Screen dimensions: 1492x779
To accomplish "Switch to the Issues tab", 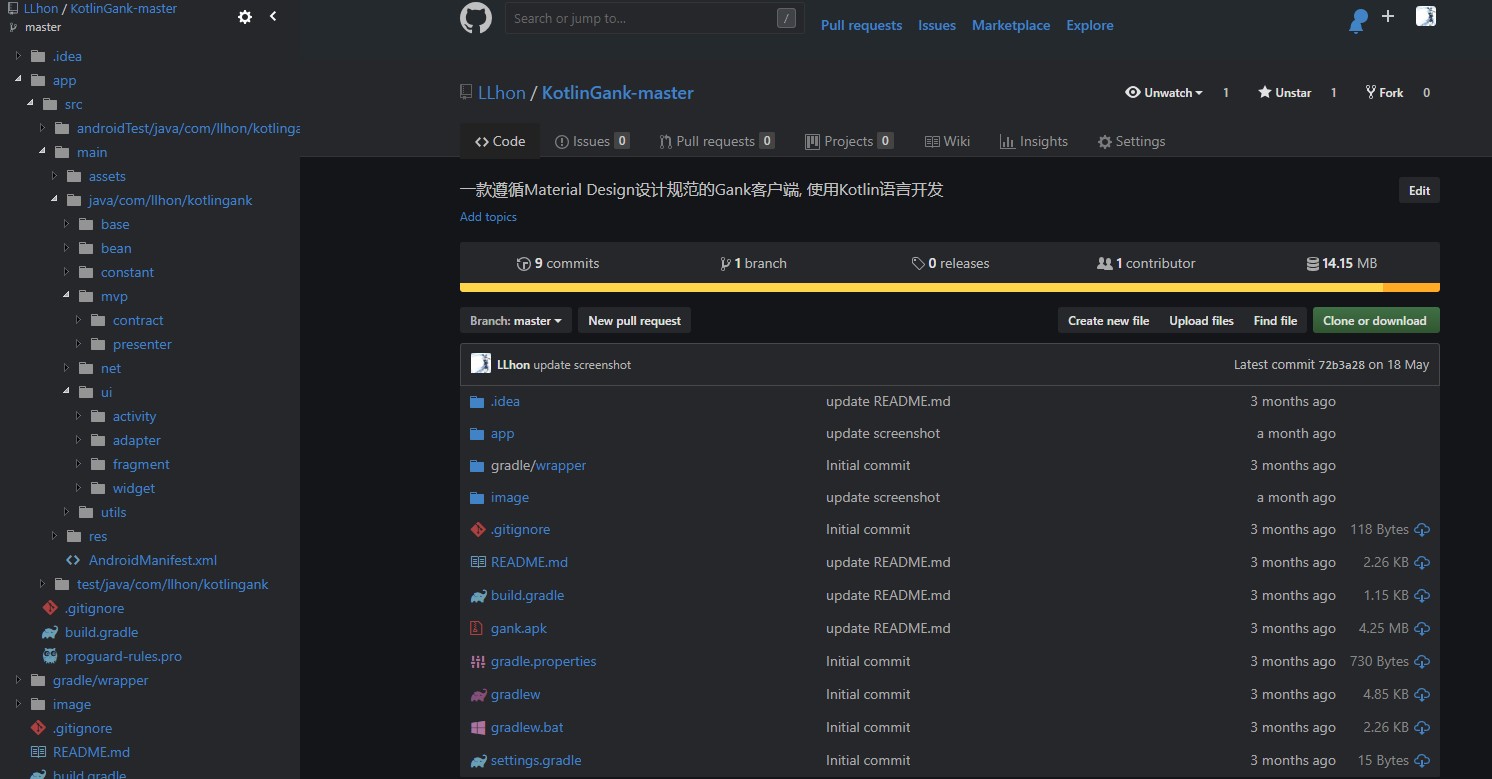I will point(592,141).
